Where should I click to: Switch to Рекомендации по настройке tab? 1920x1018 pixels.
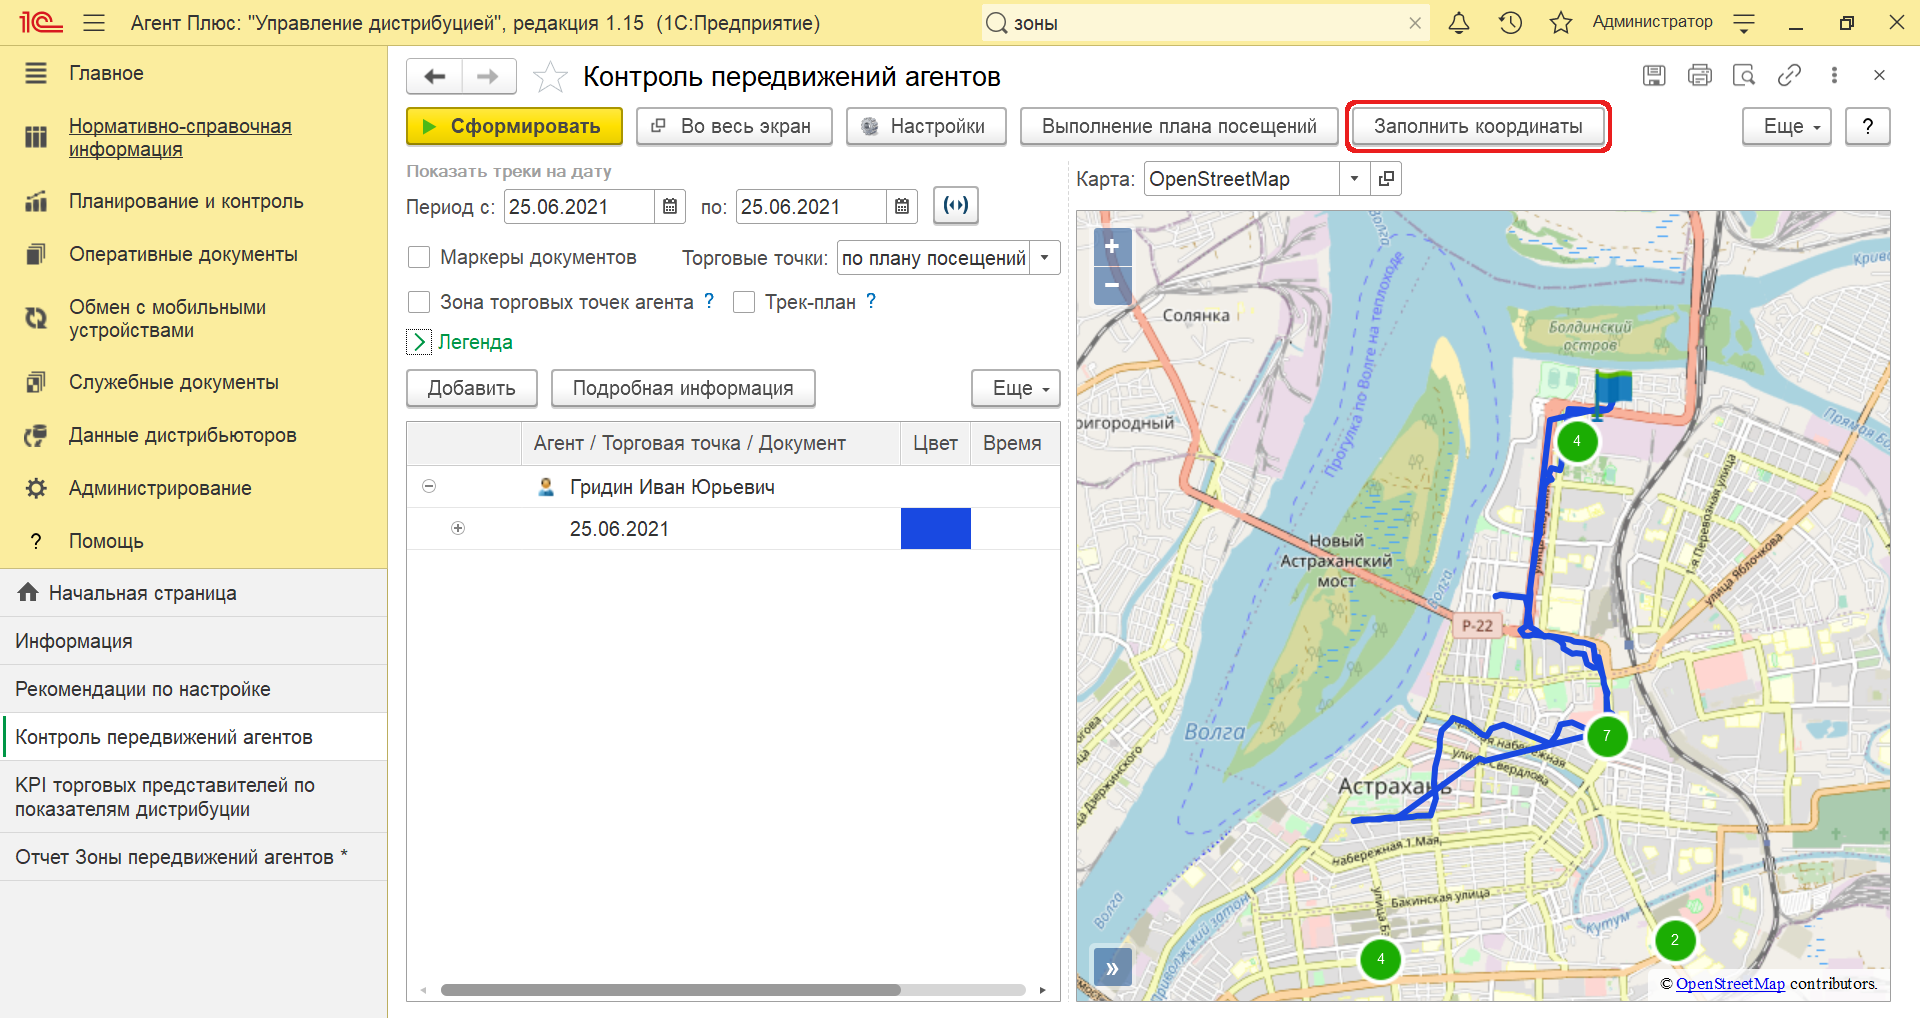click(x=193, y=689)
